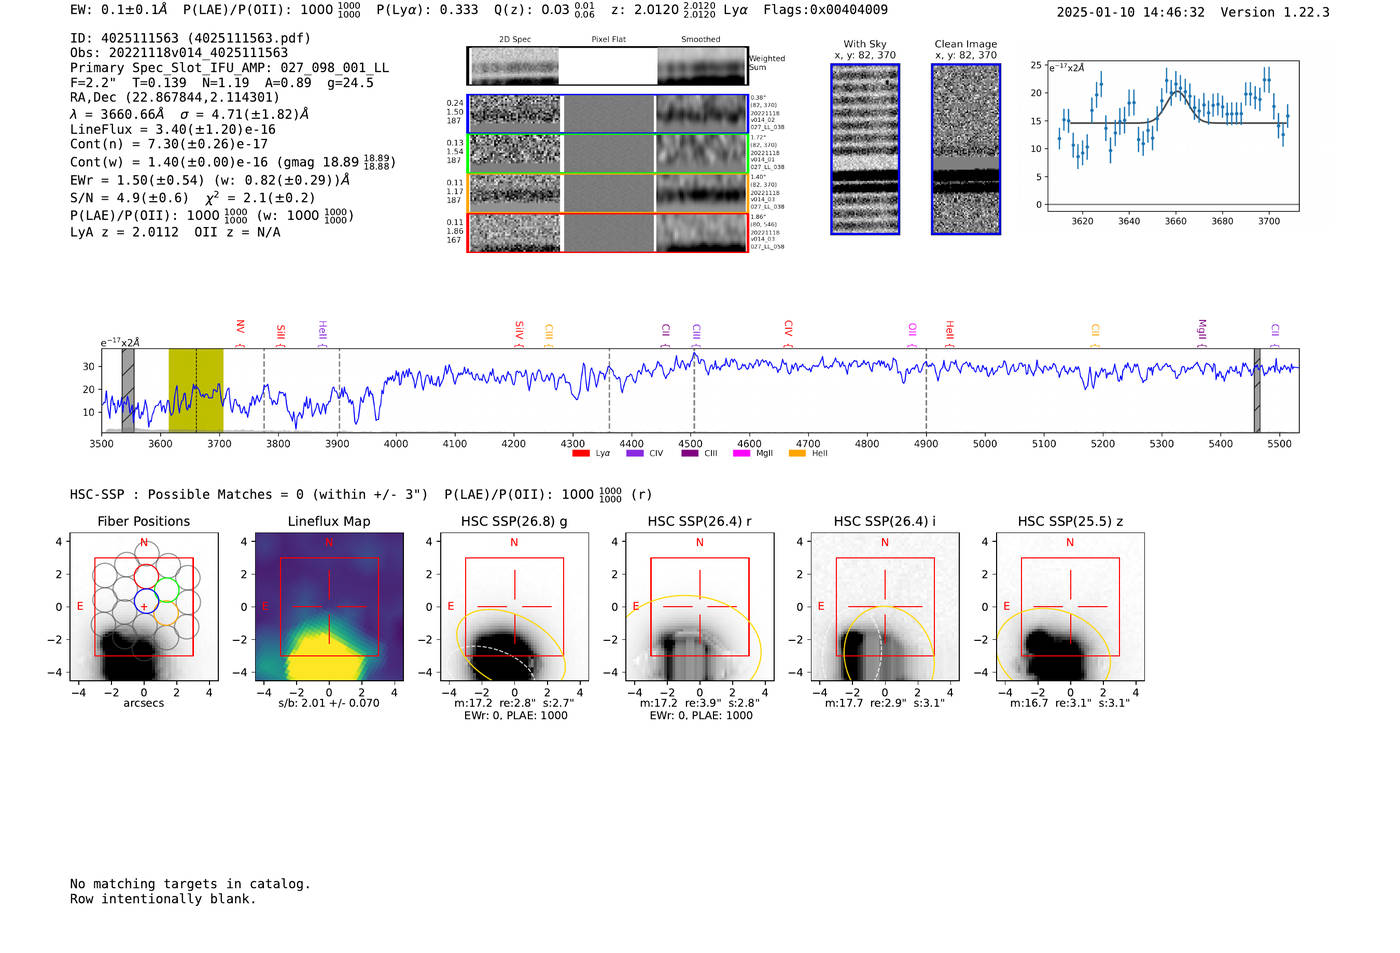1400x953 pixels.
Task: Click the EW: 0.1±0.1Å header value
Action: tap(119, 10)
